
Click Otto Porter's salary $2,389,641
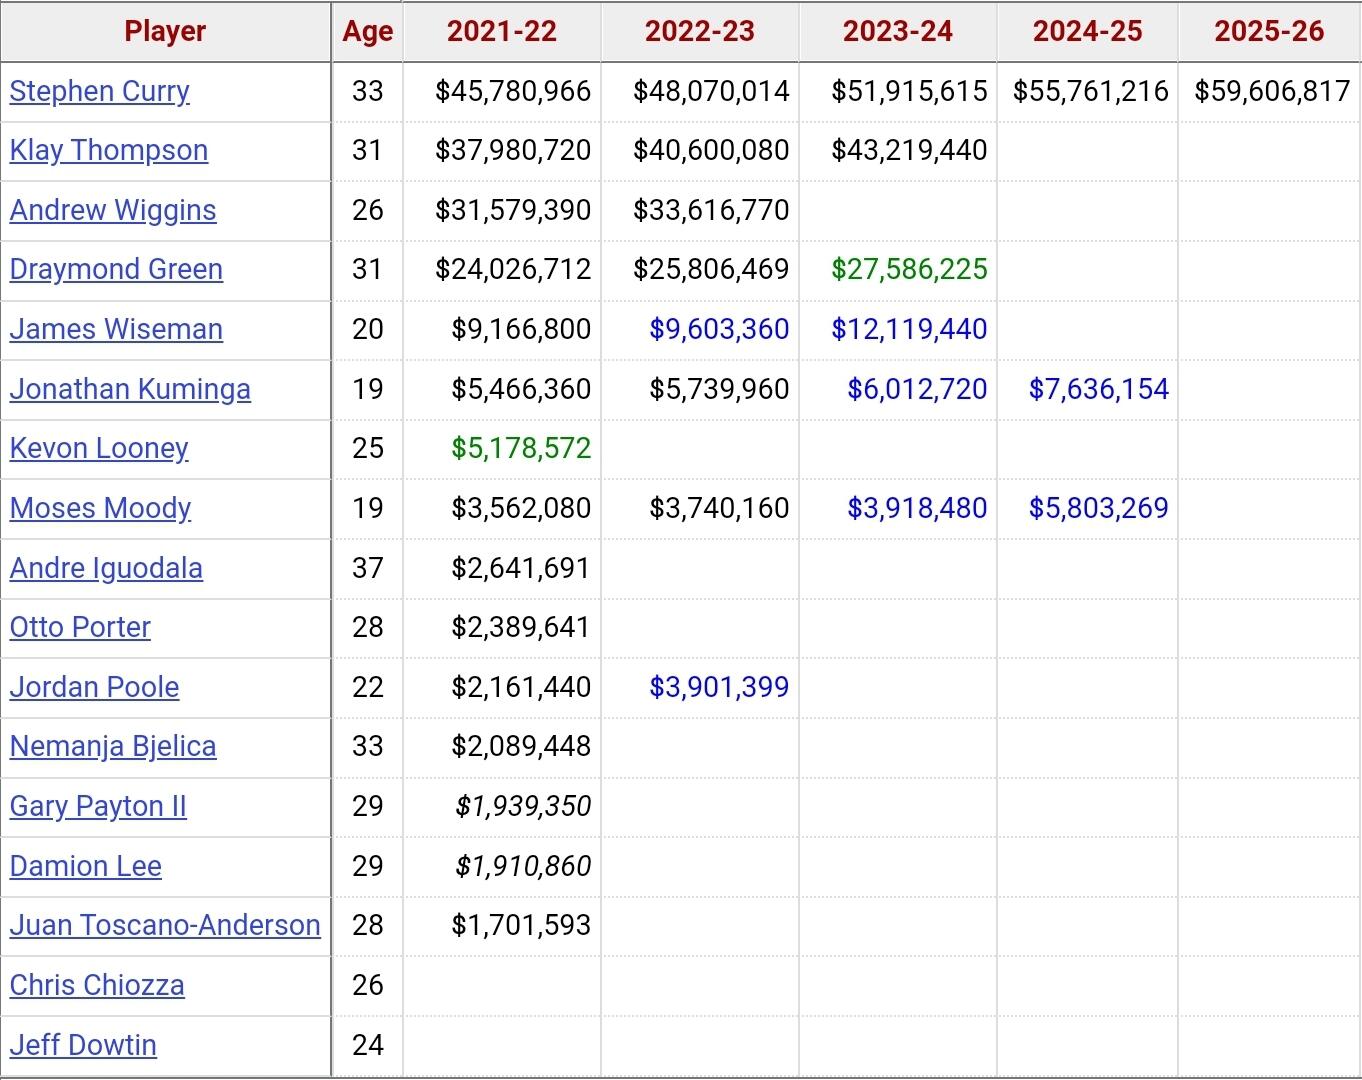tap(521, 627)
